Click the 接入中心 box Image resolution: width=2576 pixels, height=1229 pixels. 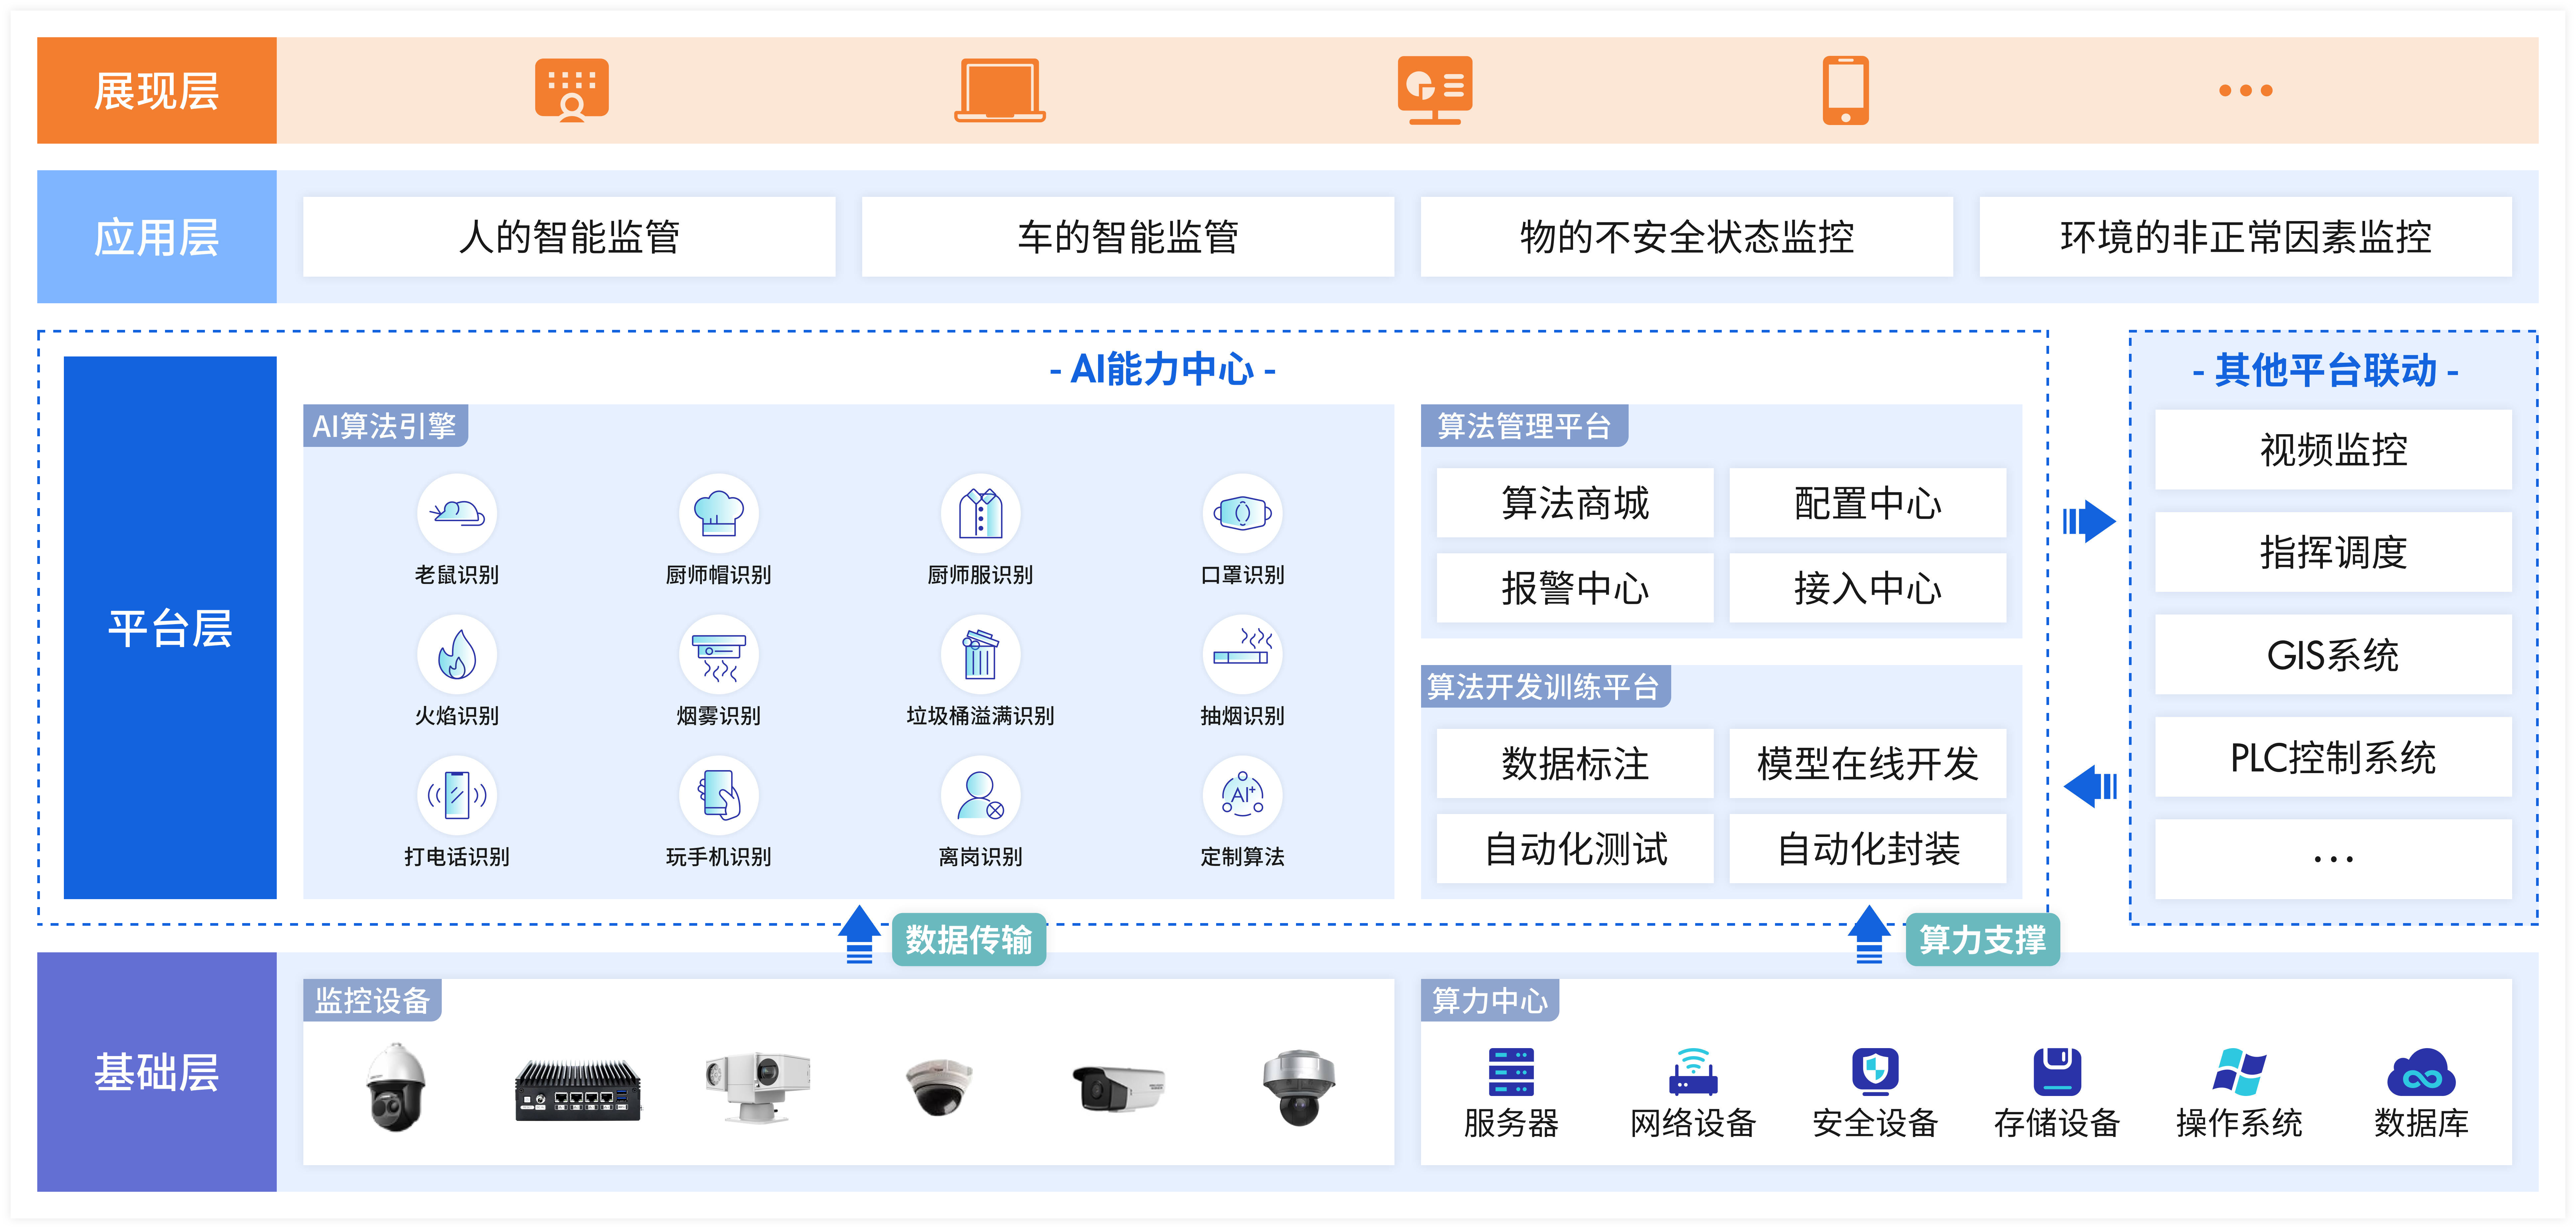point(1868,588)
